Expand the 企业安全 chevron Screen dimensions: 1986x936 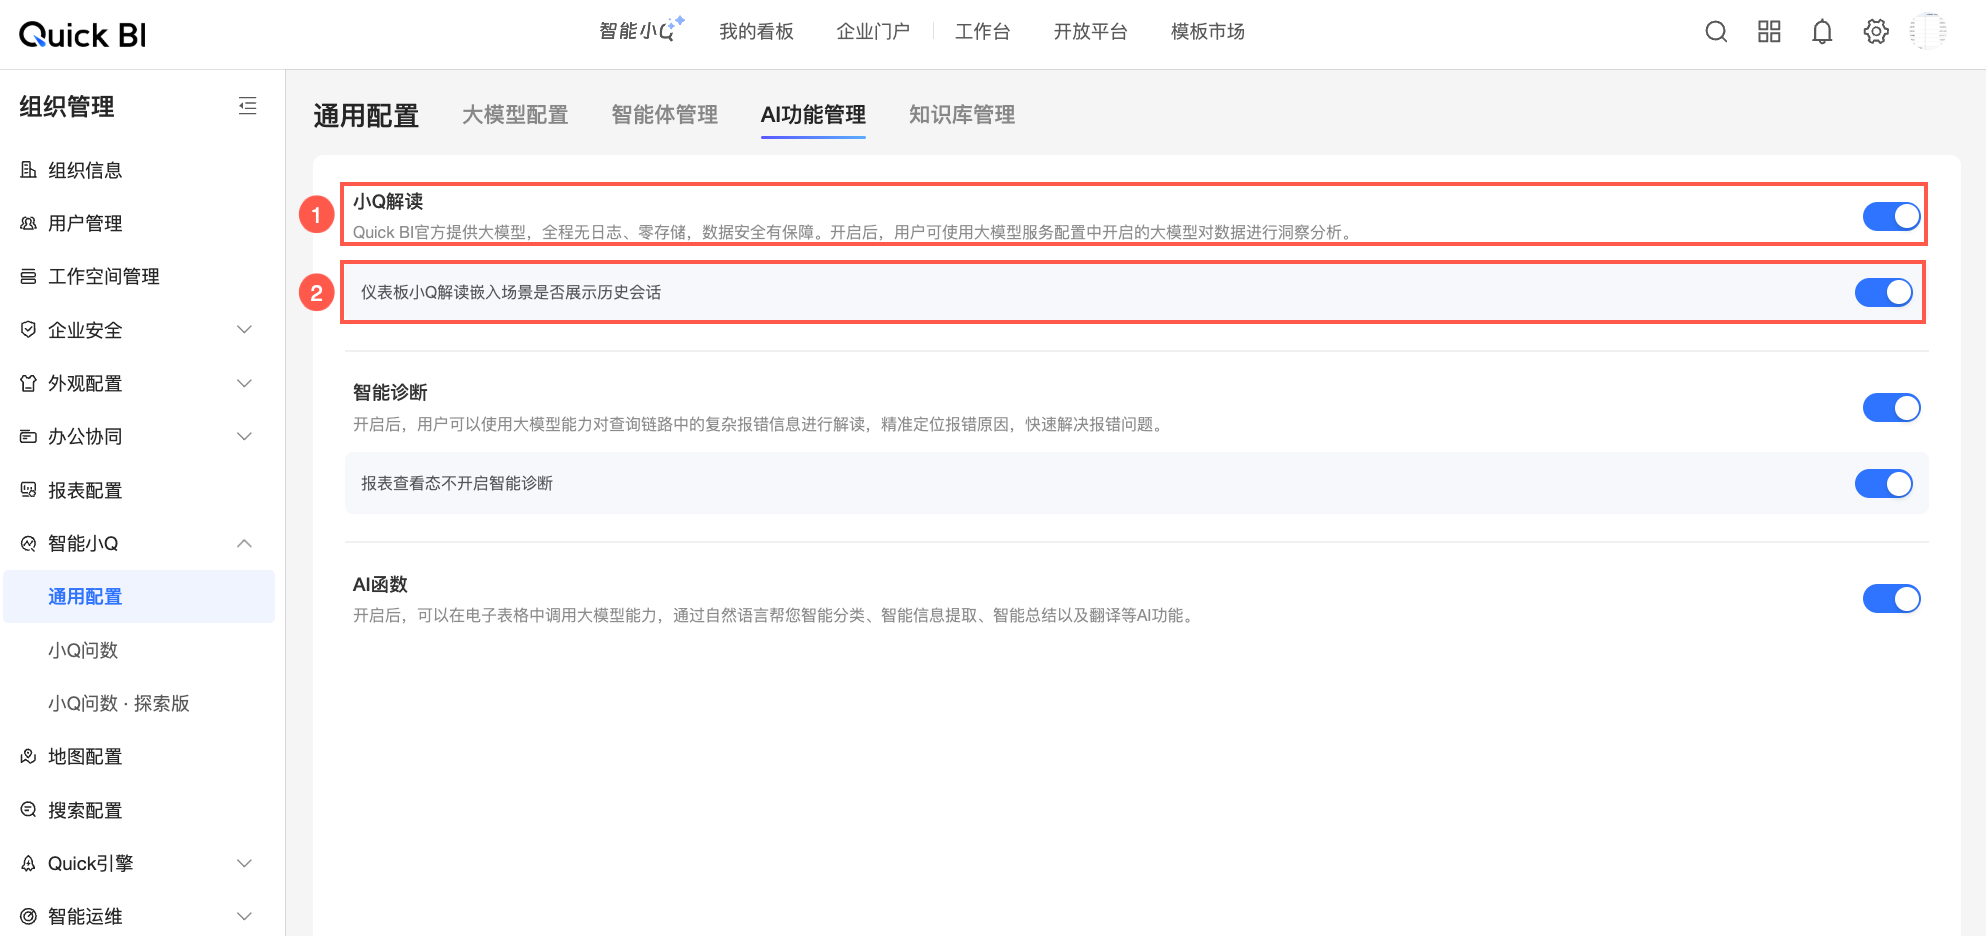pyautogui.click(x=244, y=330)
